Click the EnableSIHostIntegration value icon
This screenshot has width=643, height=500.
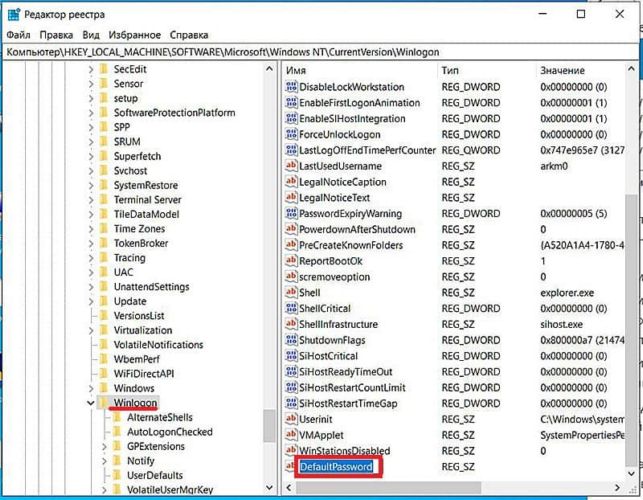291,119
